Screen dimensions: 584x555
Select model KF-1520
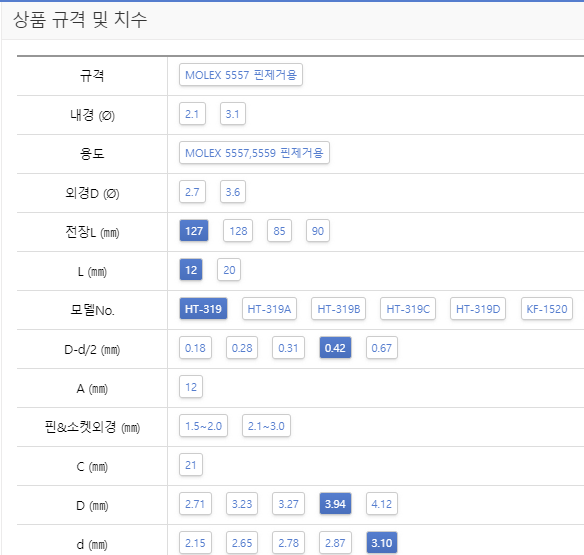[547, 309]
